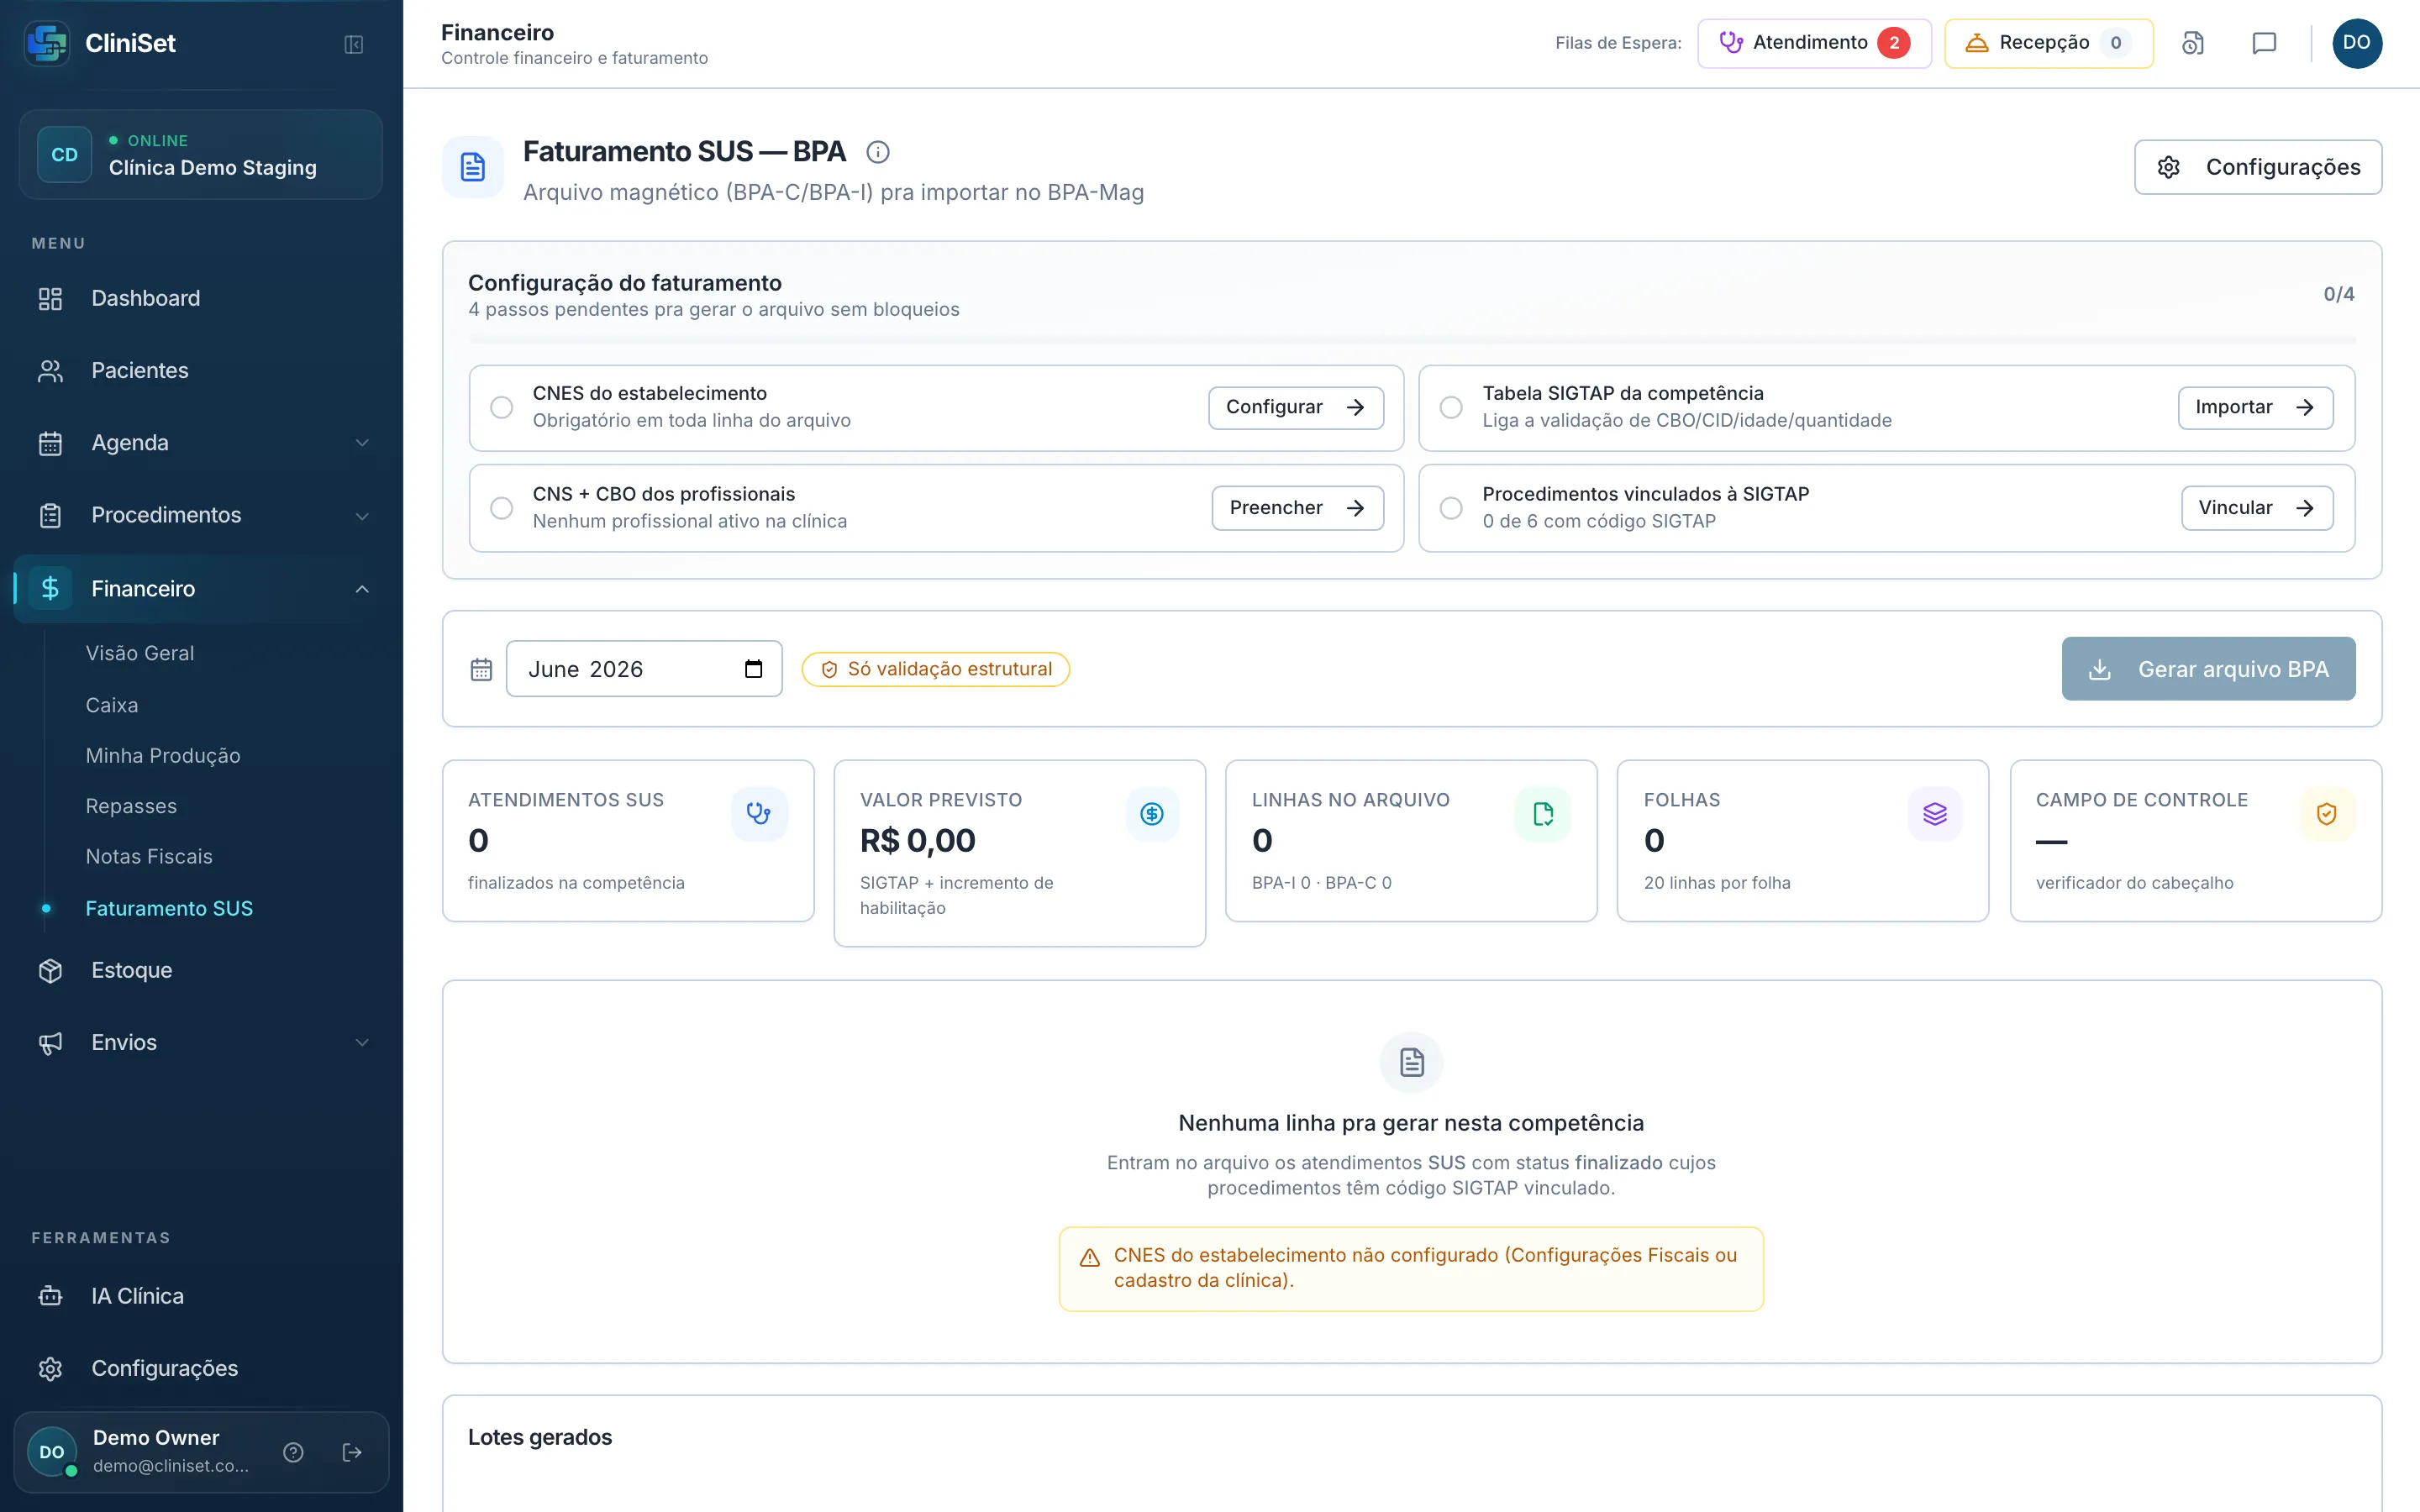Expand the Envios submenu chevron
This screenshot has height=1512, width=2420.
click(362, 1042)
